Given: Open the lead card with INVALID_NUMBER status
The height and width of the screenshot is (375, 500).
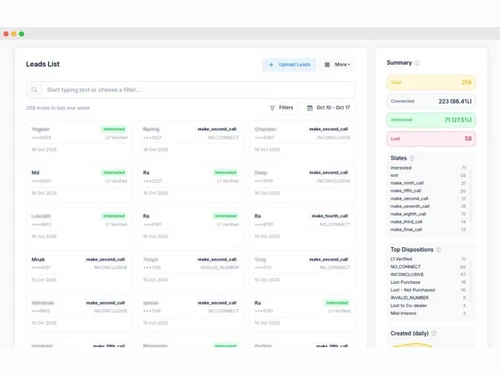Looking at the screenshot, I should coord(191,269).
